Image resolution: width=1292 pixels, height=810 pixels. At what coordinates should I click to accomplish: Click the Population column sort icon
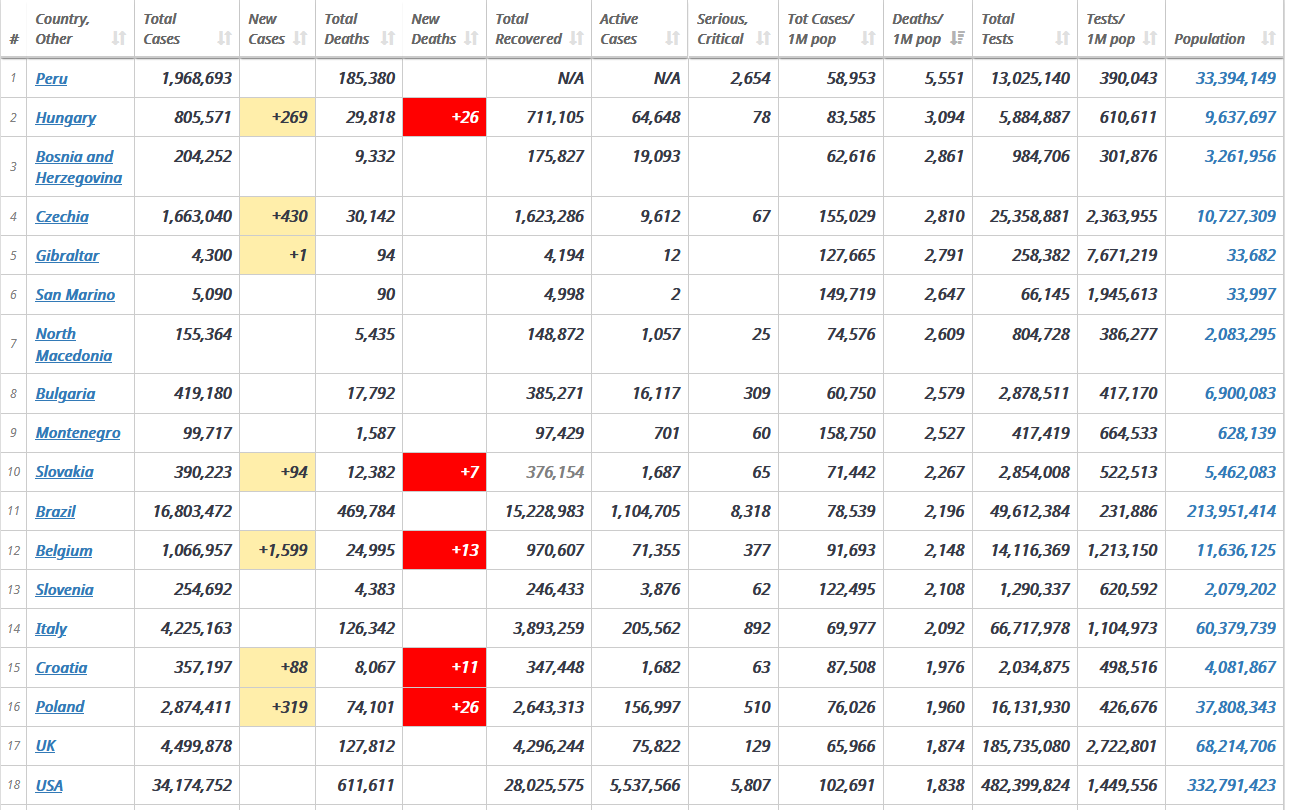pyautogui.click(x=1268, y=39)
